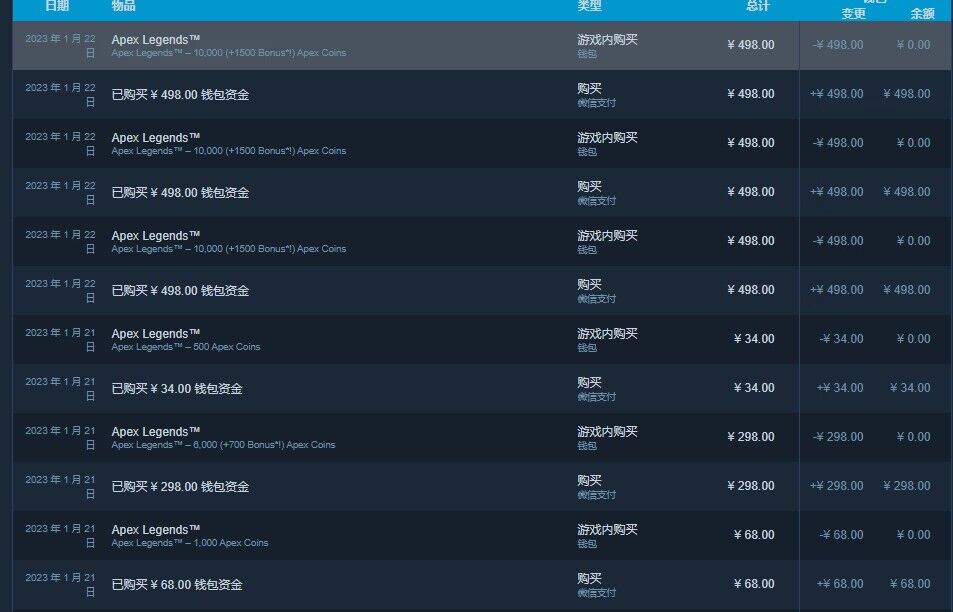Select total ¥ 298.00 in 6,000 Apex Coins row

coord(751,437)
